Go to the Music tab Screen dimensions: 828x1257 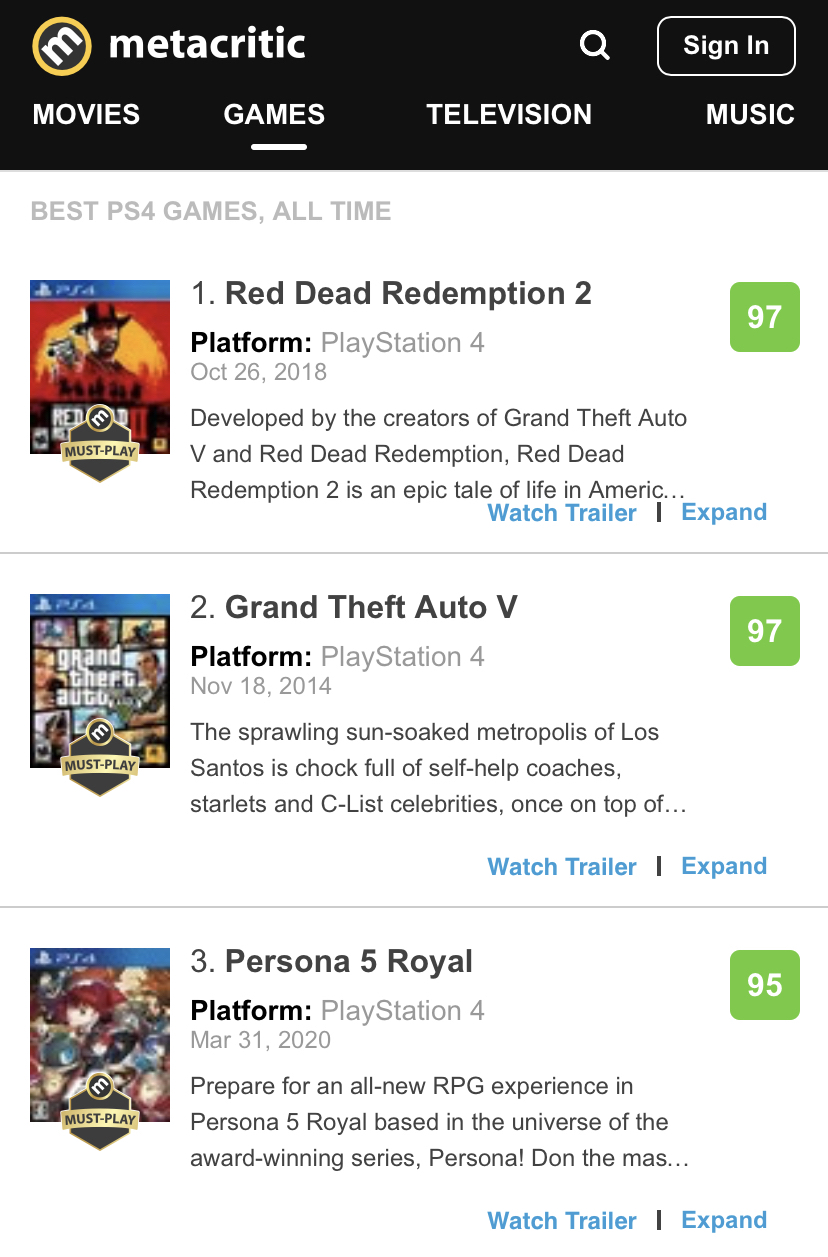click(x=750, y=114)
